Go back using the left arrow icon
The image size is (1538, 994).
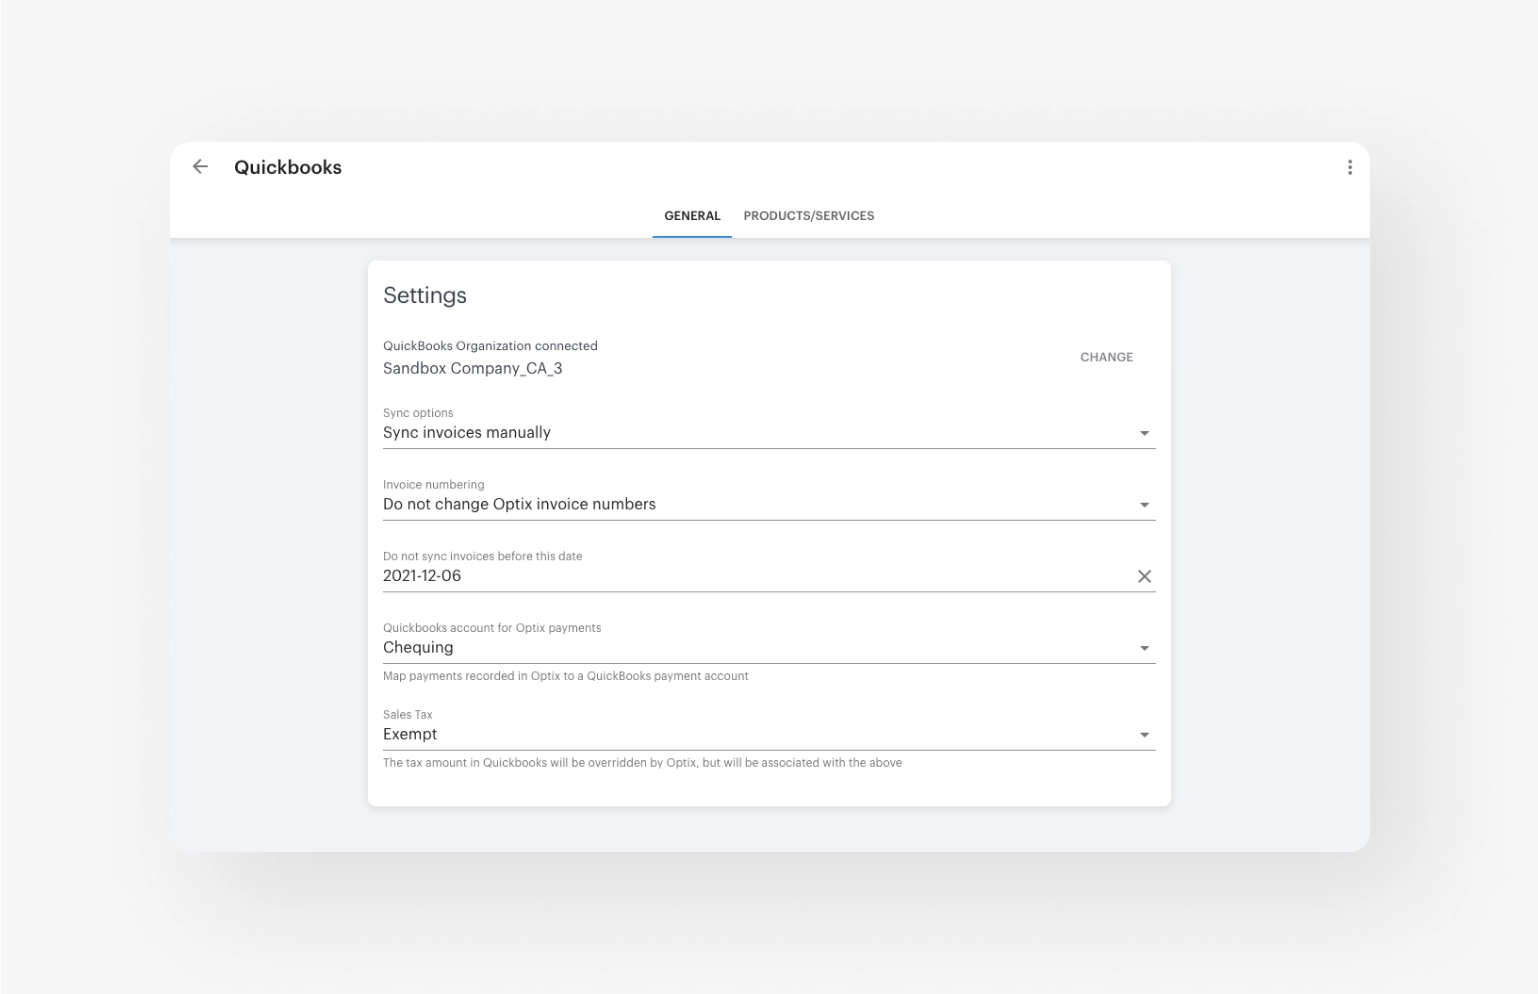(200, 167)
